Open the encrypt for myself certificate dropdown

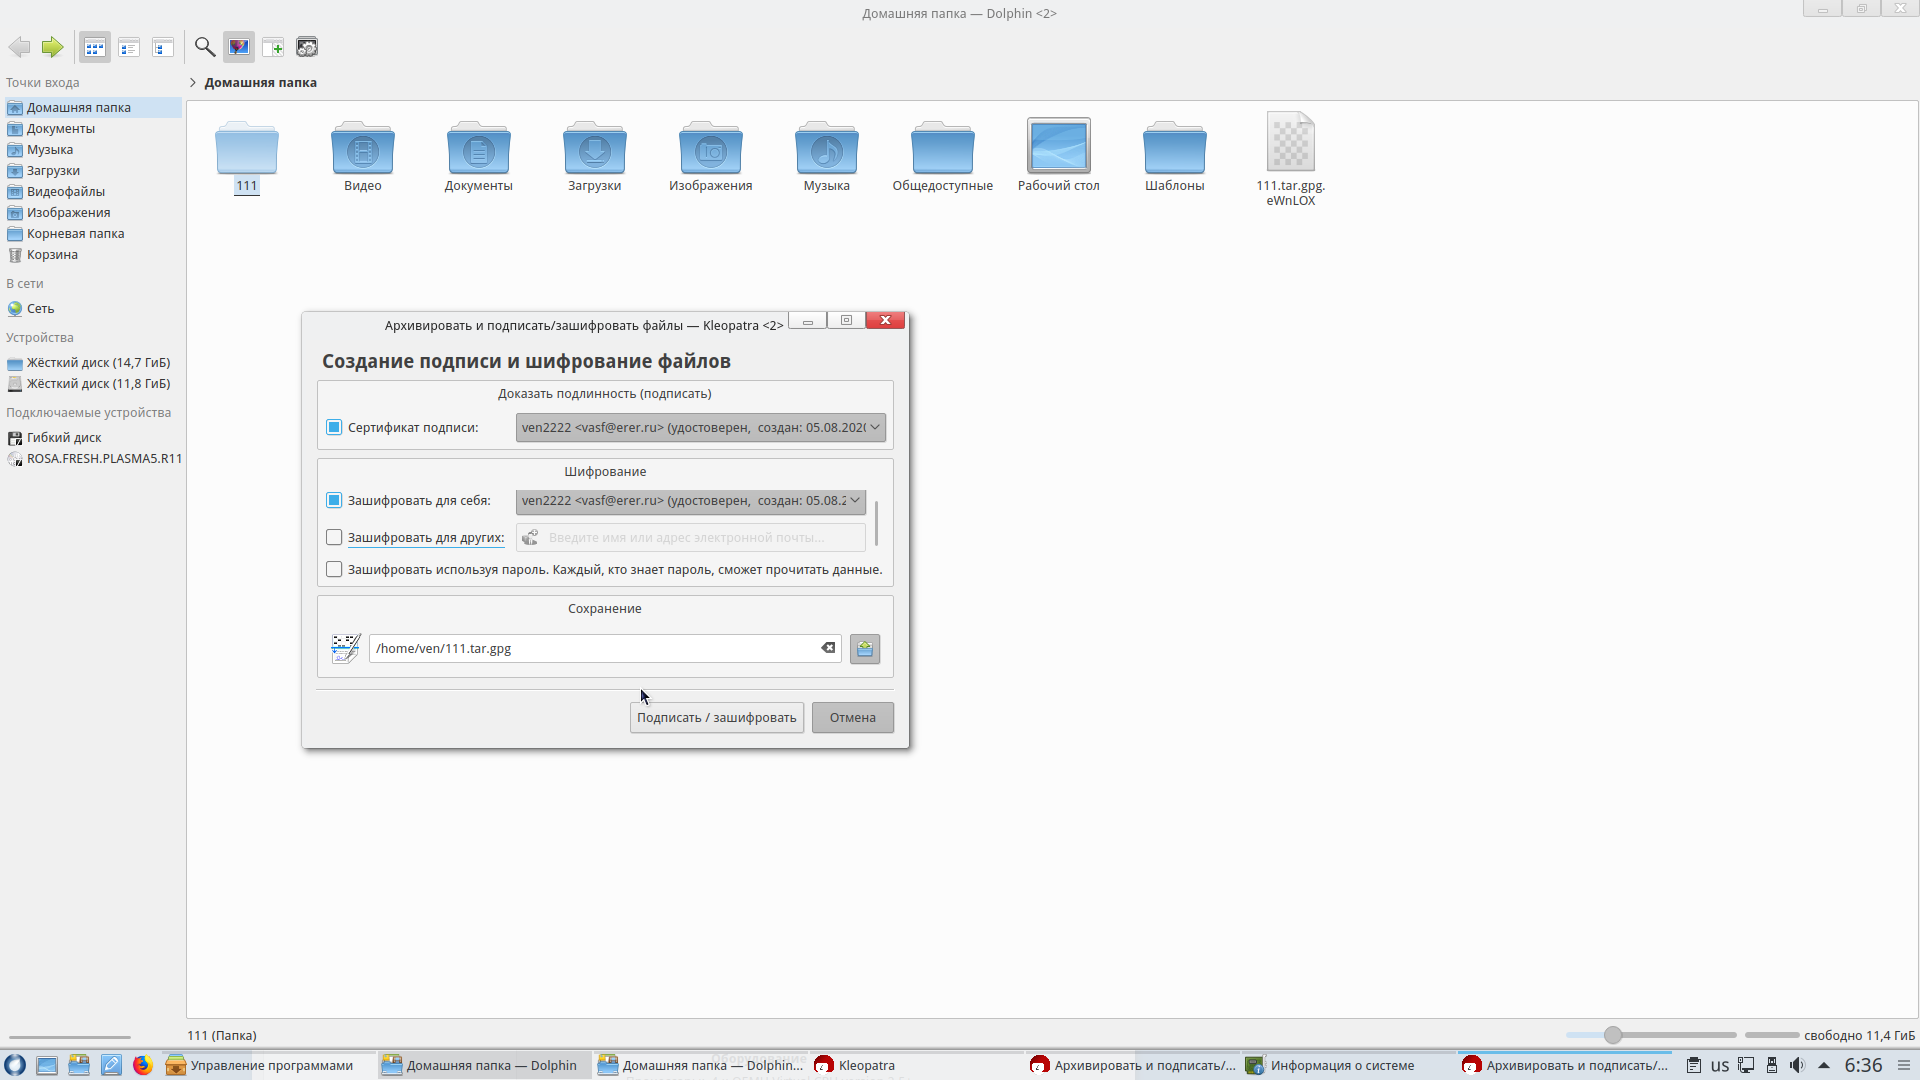(690, 501)
